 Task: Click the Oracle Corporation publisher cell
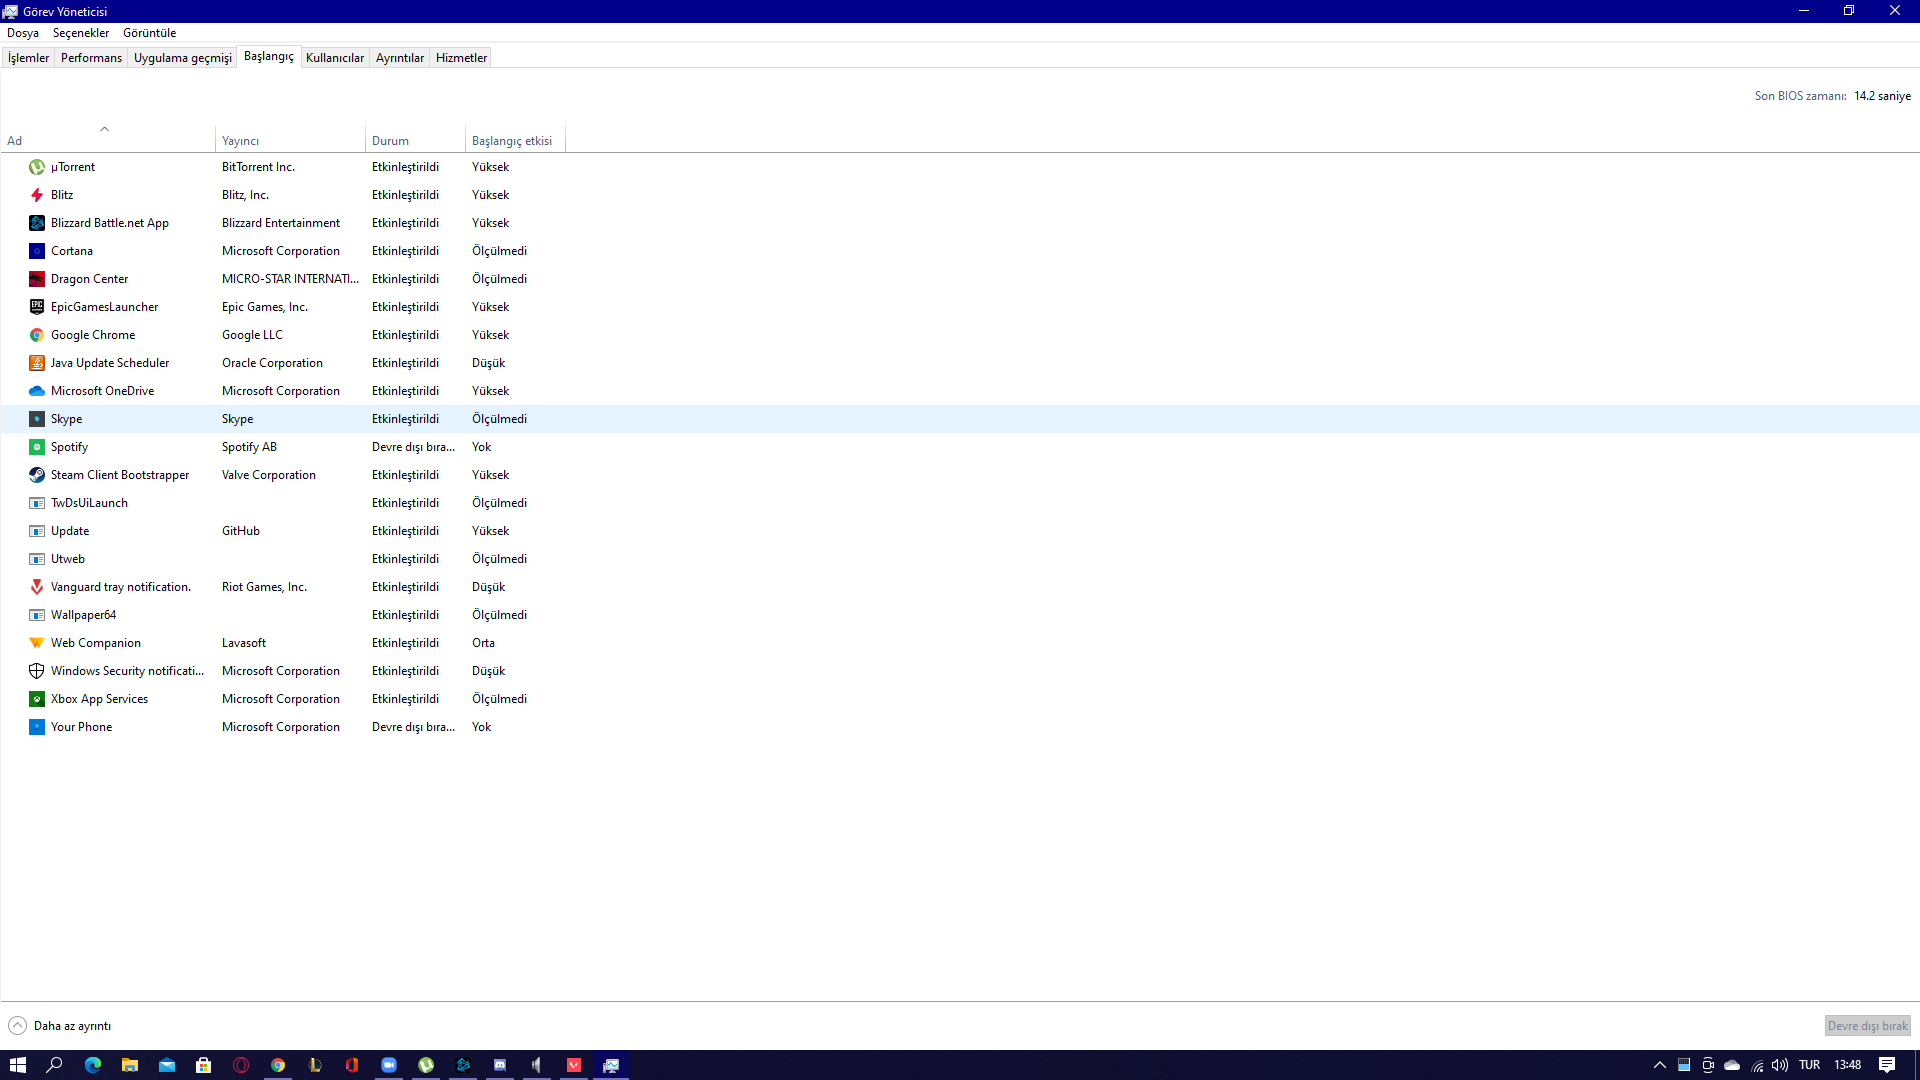(272, 363)
